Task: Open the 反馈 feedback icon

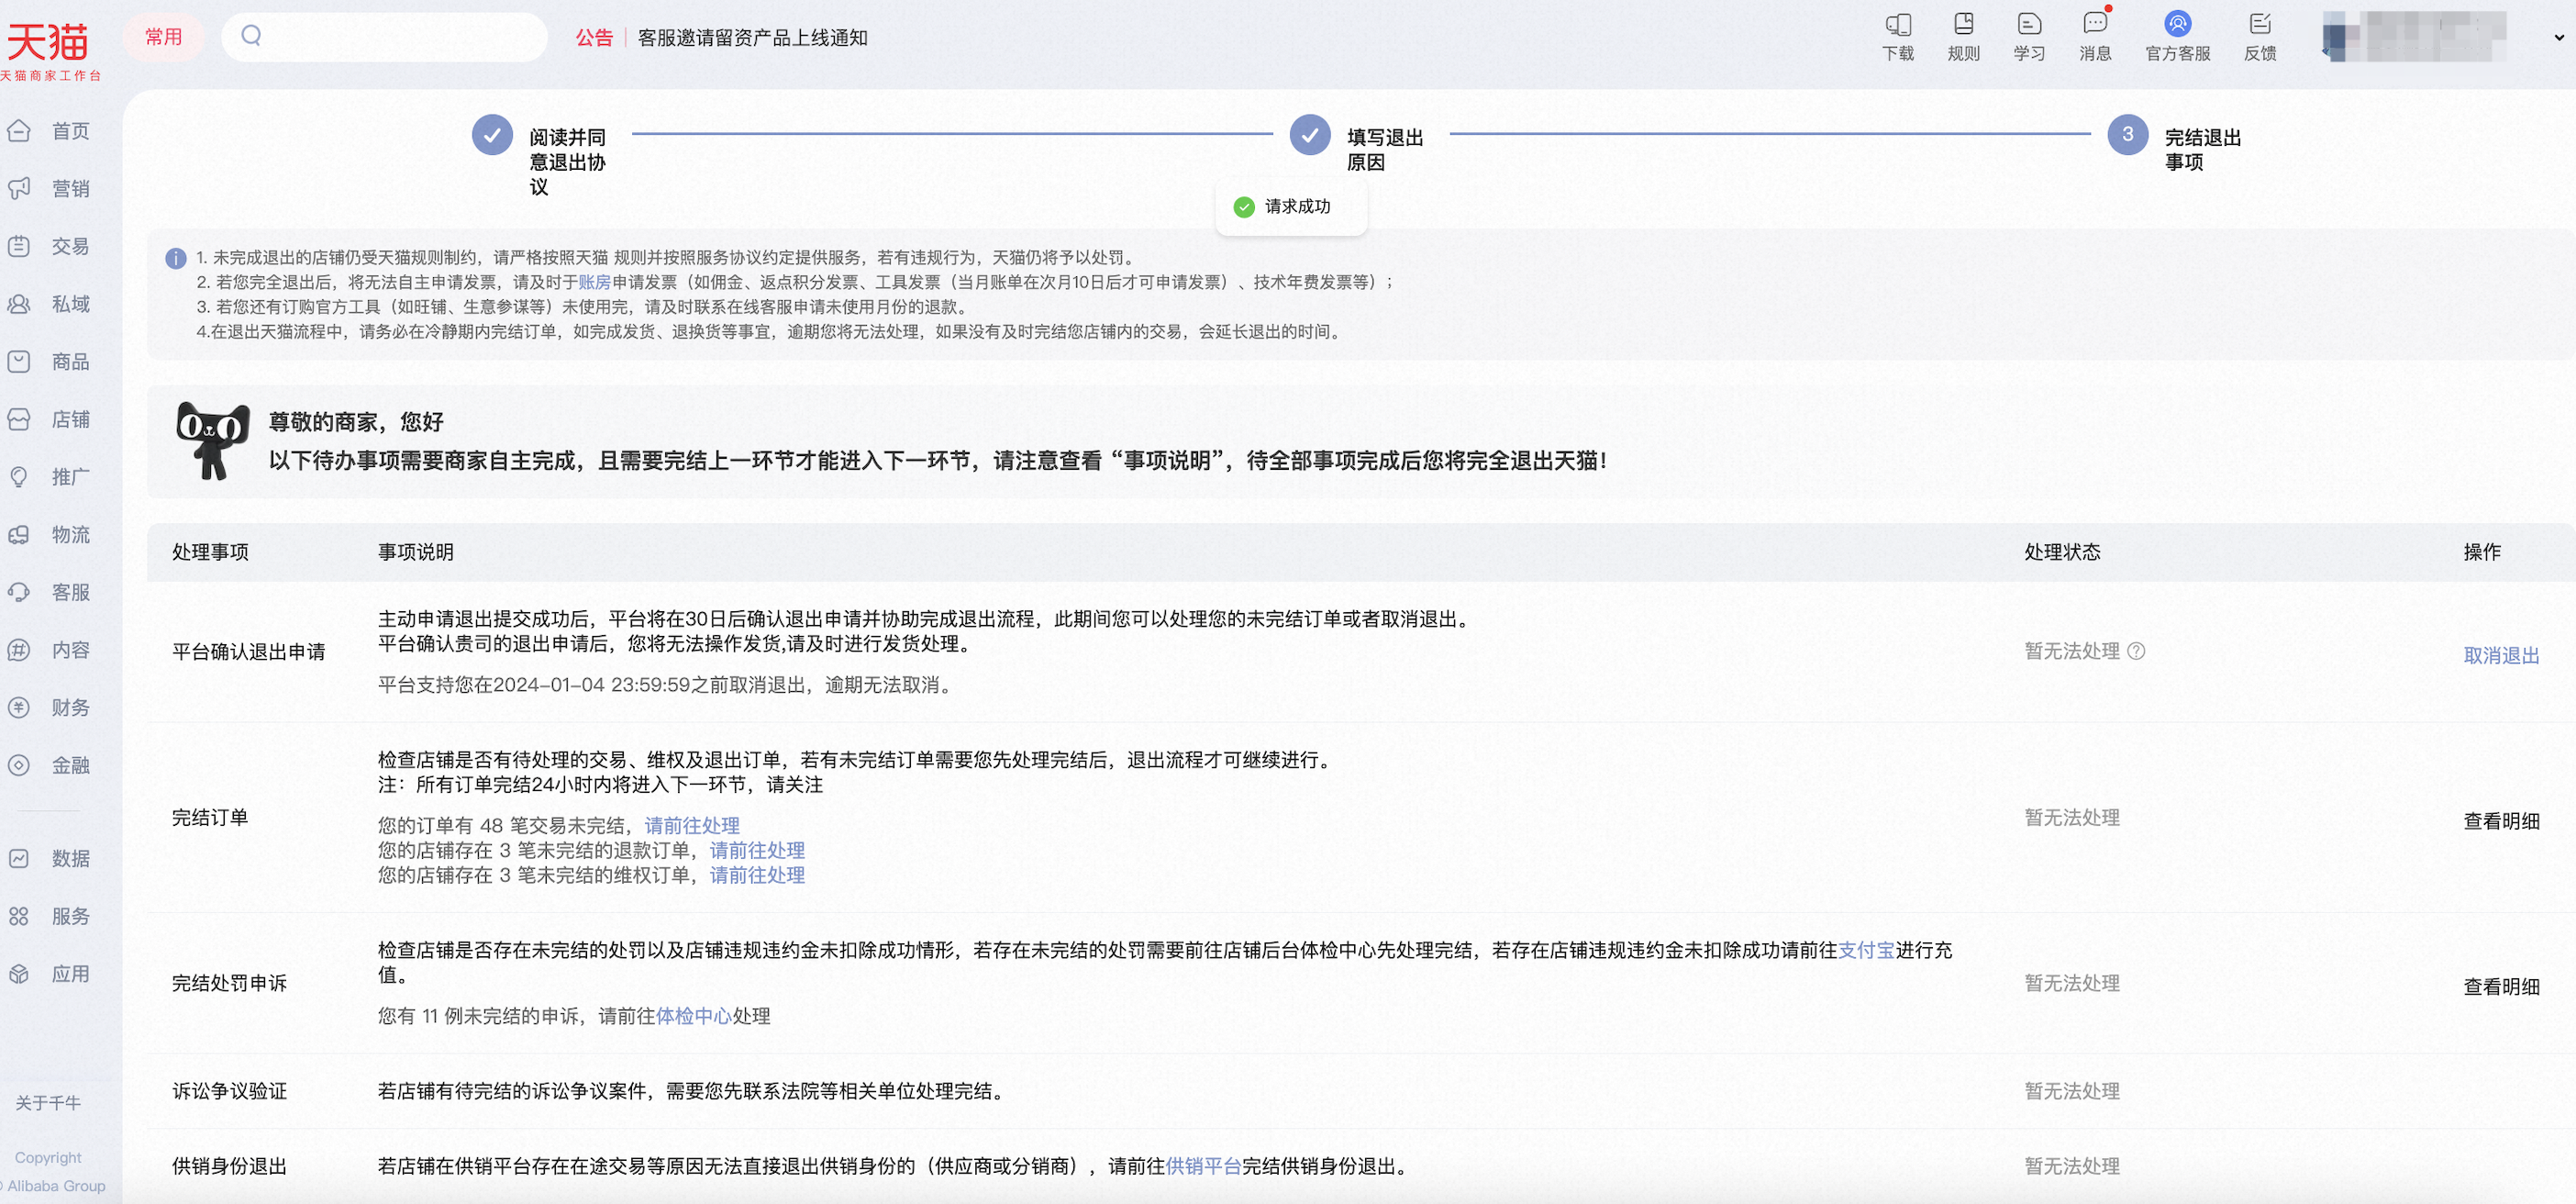Action: tap(2260, 24)
